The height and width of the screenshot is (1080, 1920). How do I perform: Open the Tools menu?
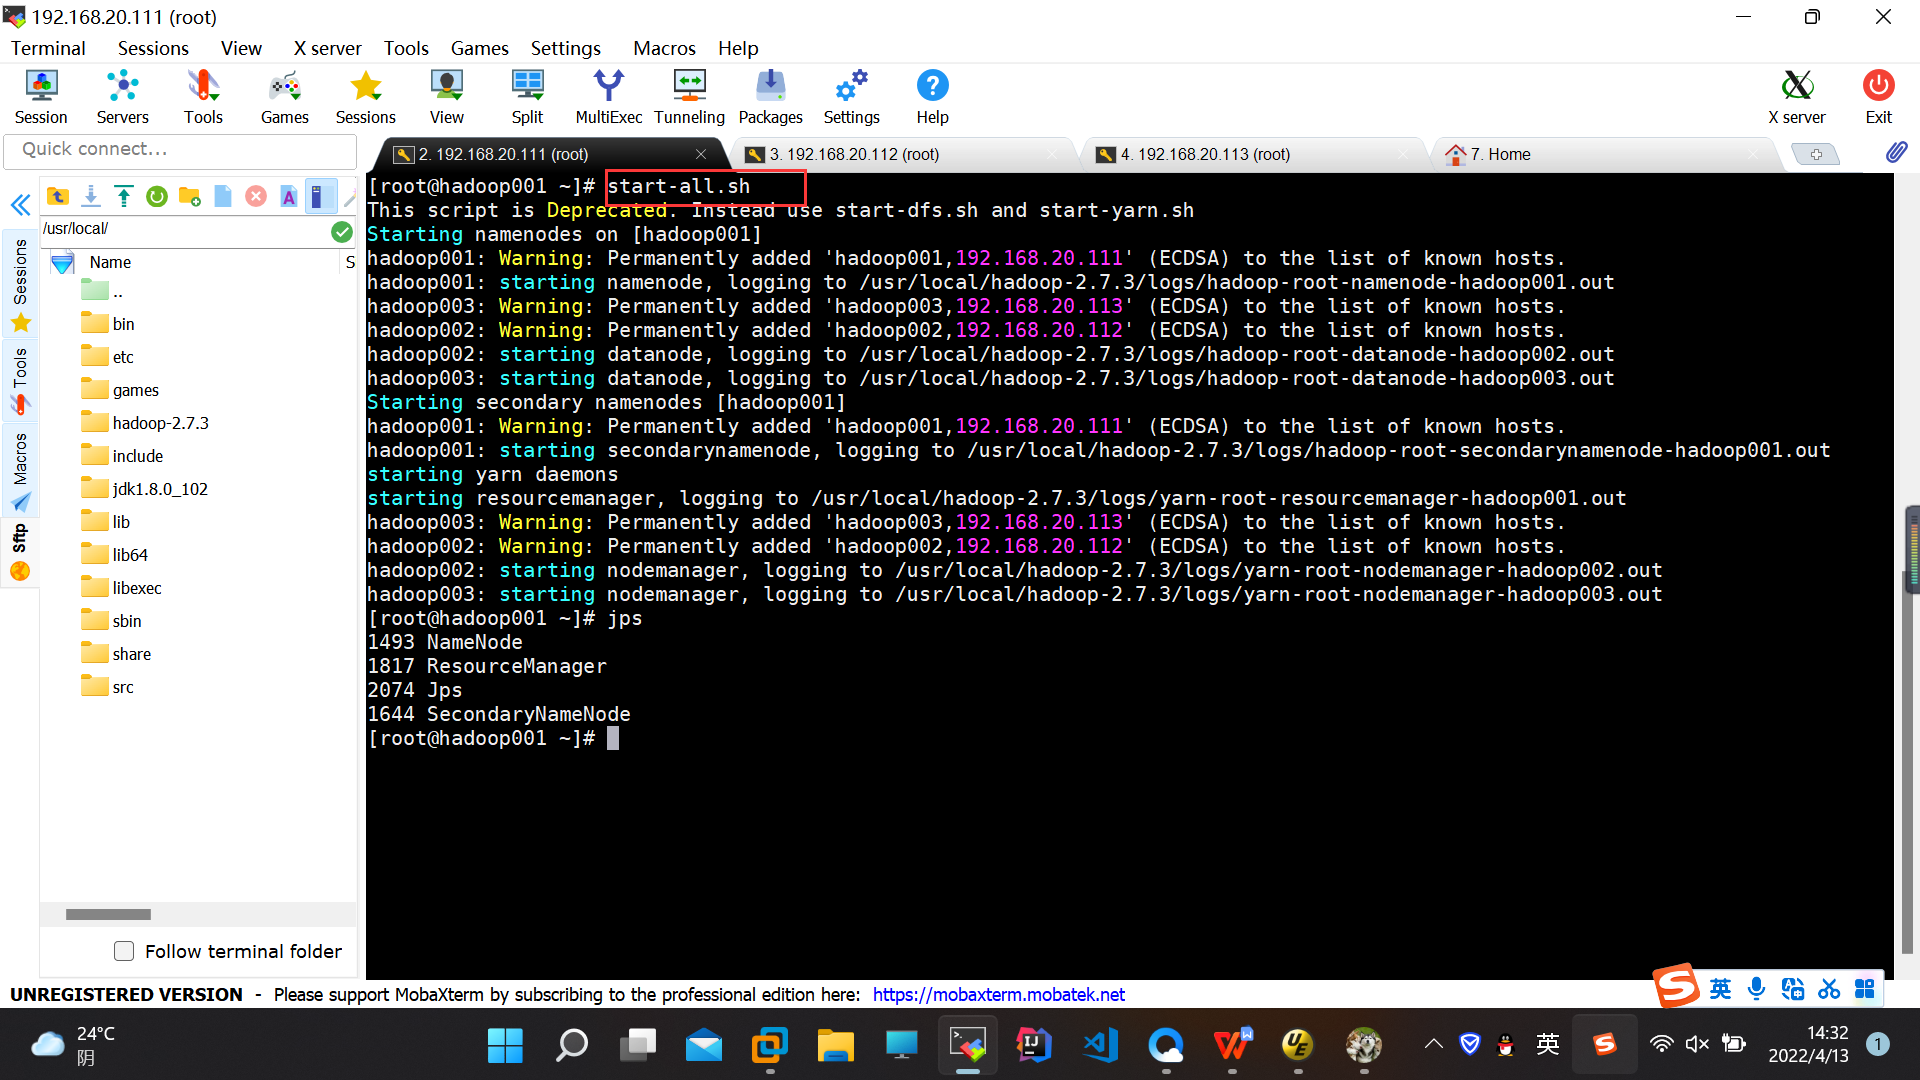click(x=404, y=49)
